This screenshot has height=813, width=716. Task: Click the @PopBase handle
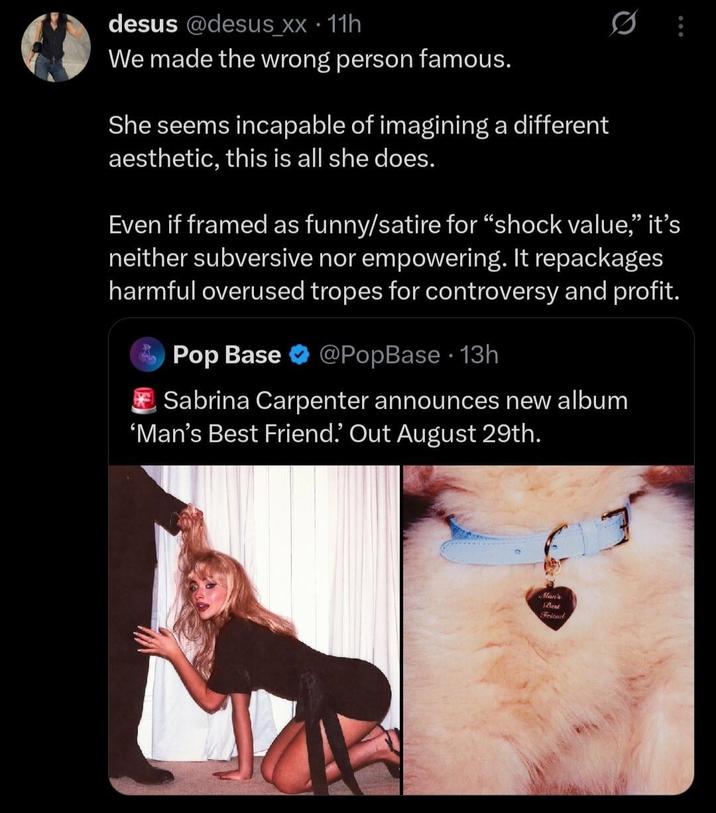[x=380, y=355]
